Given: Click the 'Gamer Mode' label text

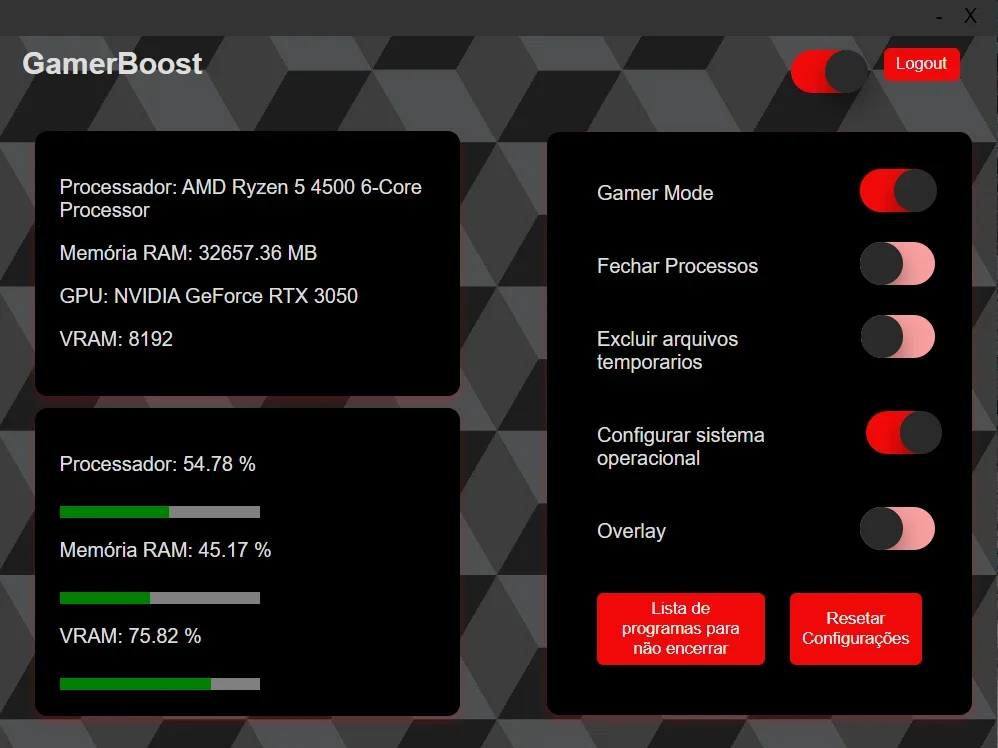Looking at the screenshot, I should (x=655, y=193).
